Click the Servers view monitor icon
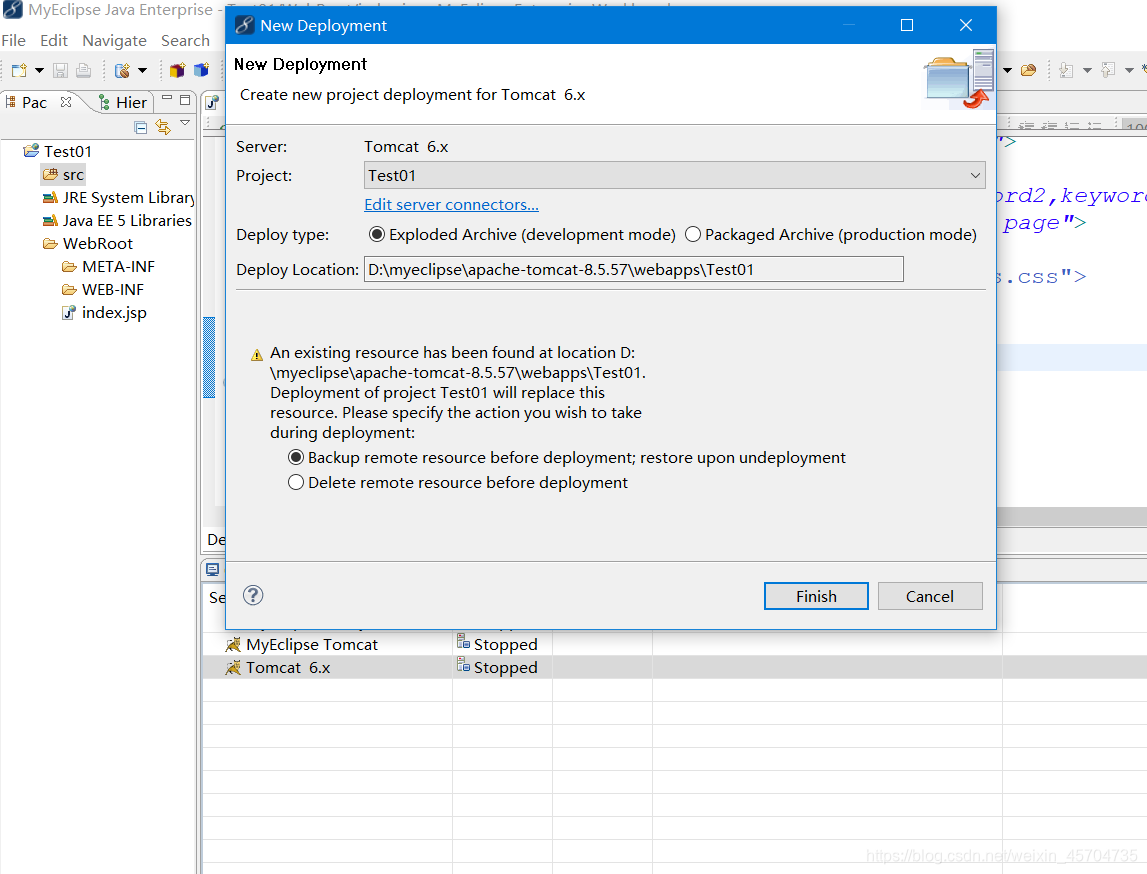Screen dimensions: 1147x874 point(213,569)
